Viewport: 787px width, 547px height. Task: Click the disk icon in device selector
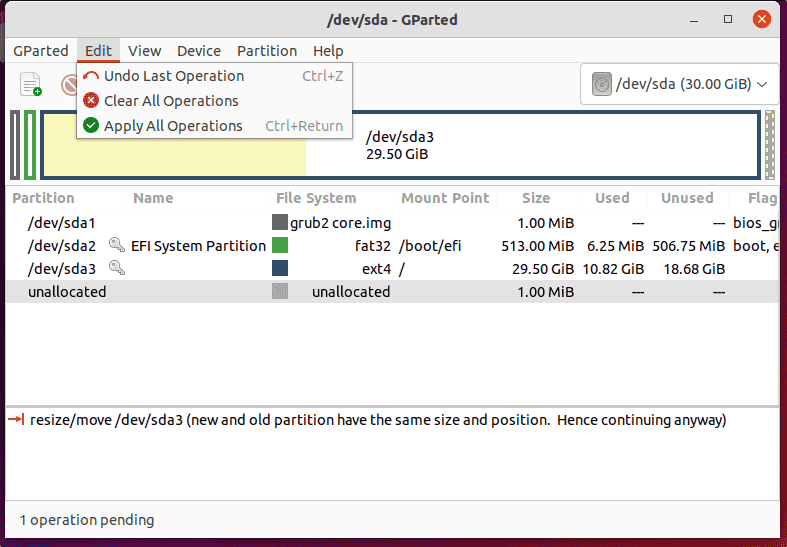click(x=601, y=85)
